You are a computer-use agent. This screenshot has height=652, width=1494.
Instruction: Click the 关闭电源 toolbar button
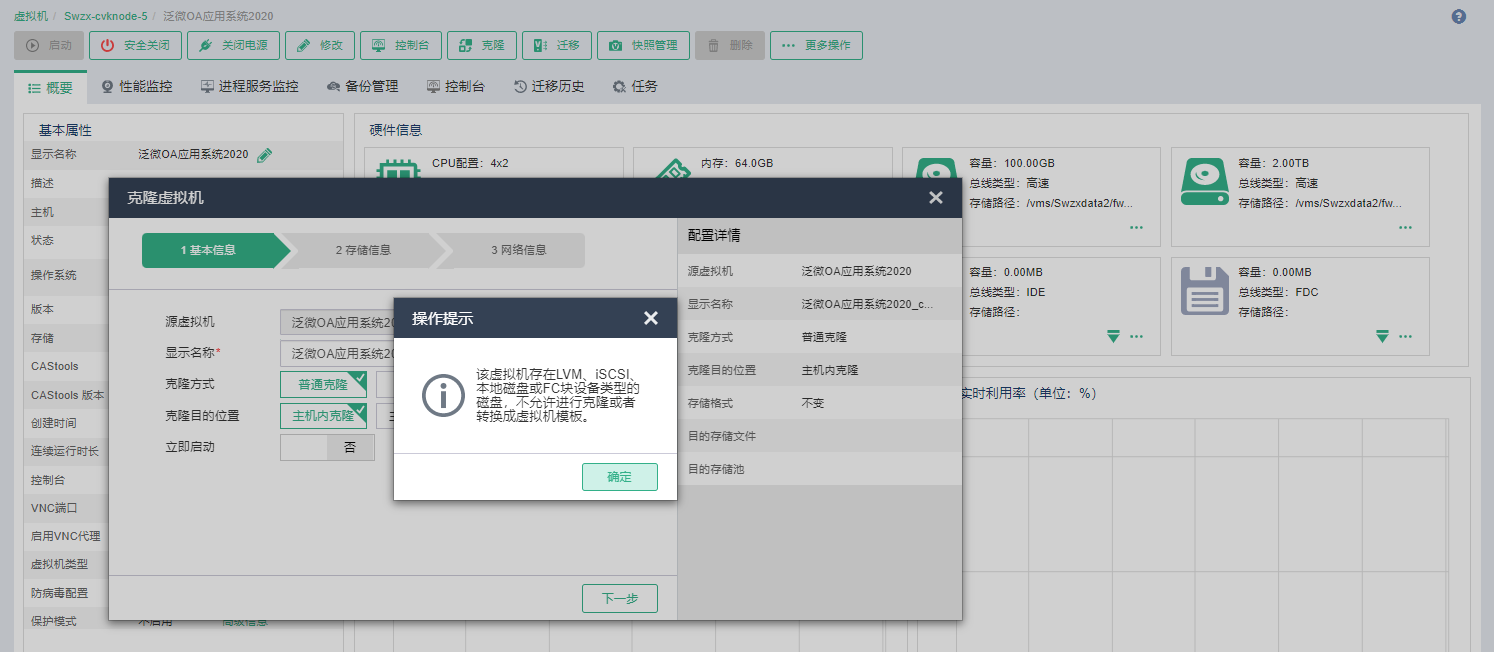point(233,45)
